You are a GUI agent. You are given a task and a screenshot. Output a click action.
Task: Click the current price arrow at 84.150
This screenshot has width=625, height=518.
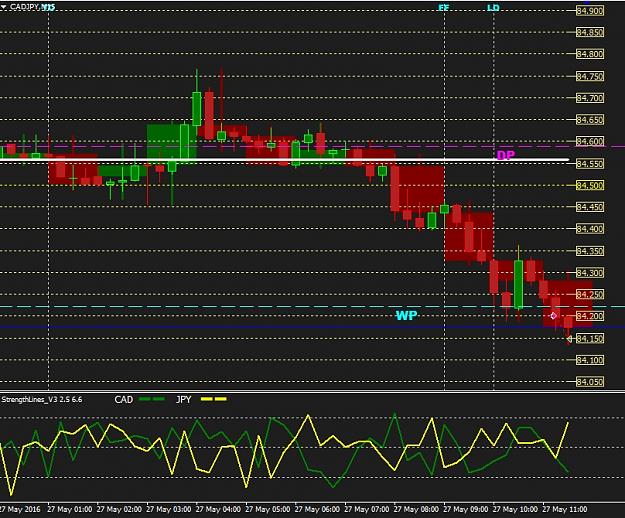pyautogui.click(x=569, y=339)
